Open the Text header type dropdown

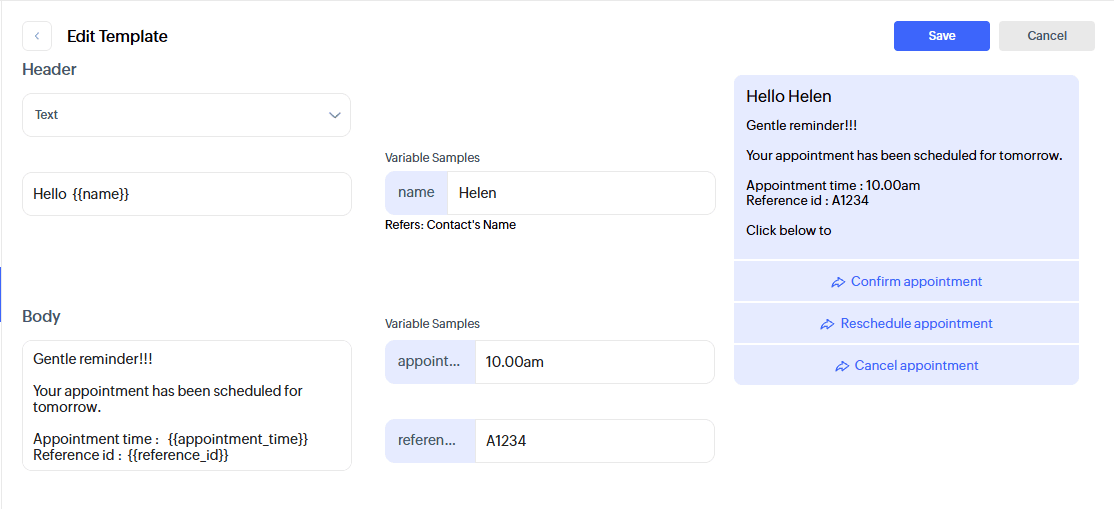186,115
